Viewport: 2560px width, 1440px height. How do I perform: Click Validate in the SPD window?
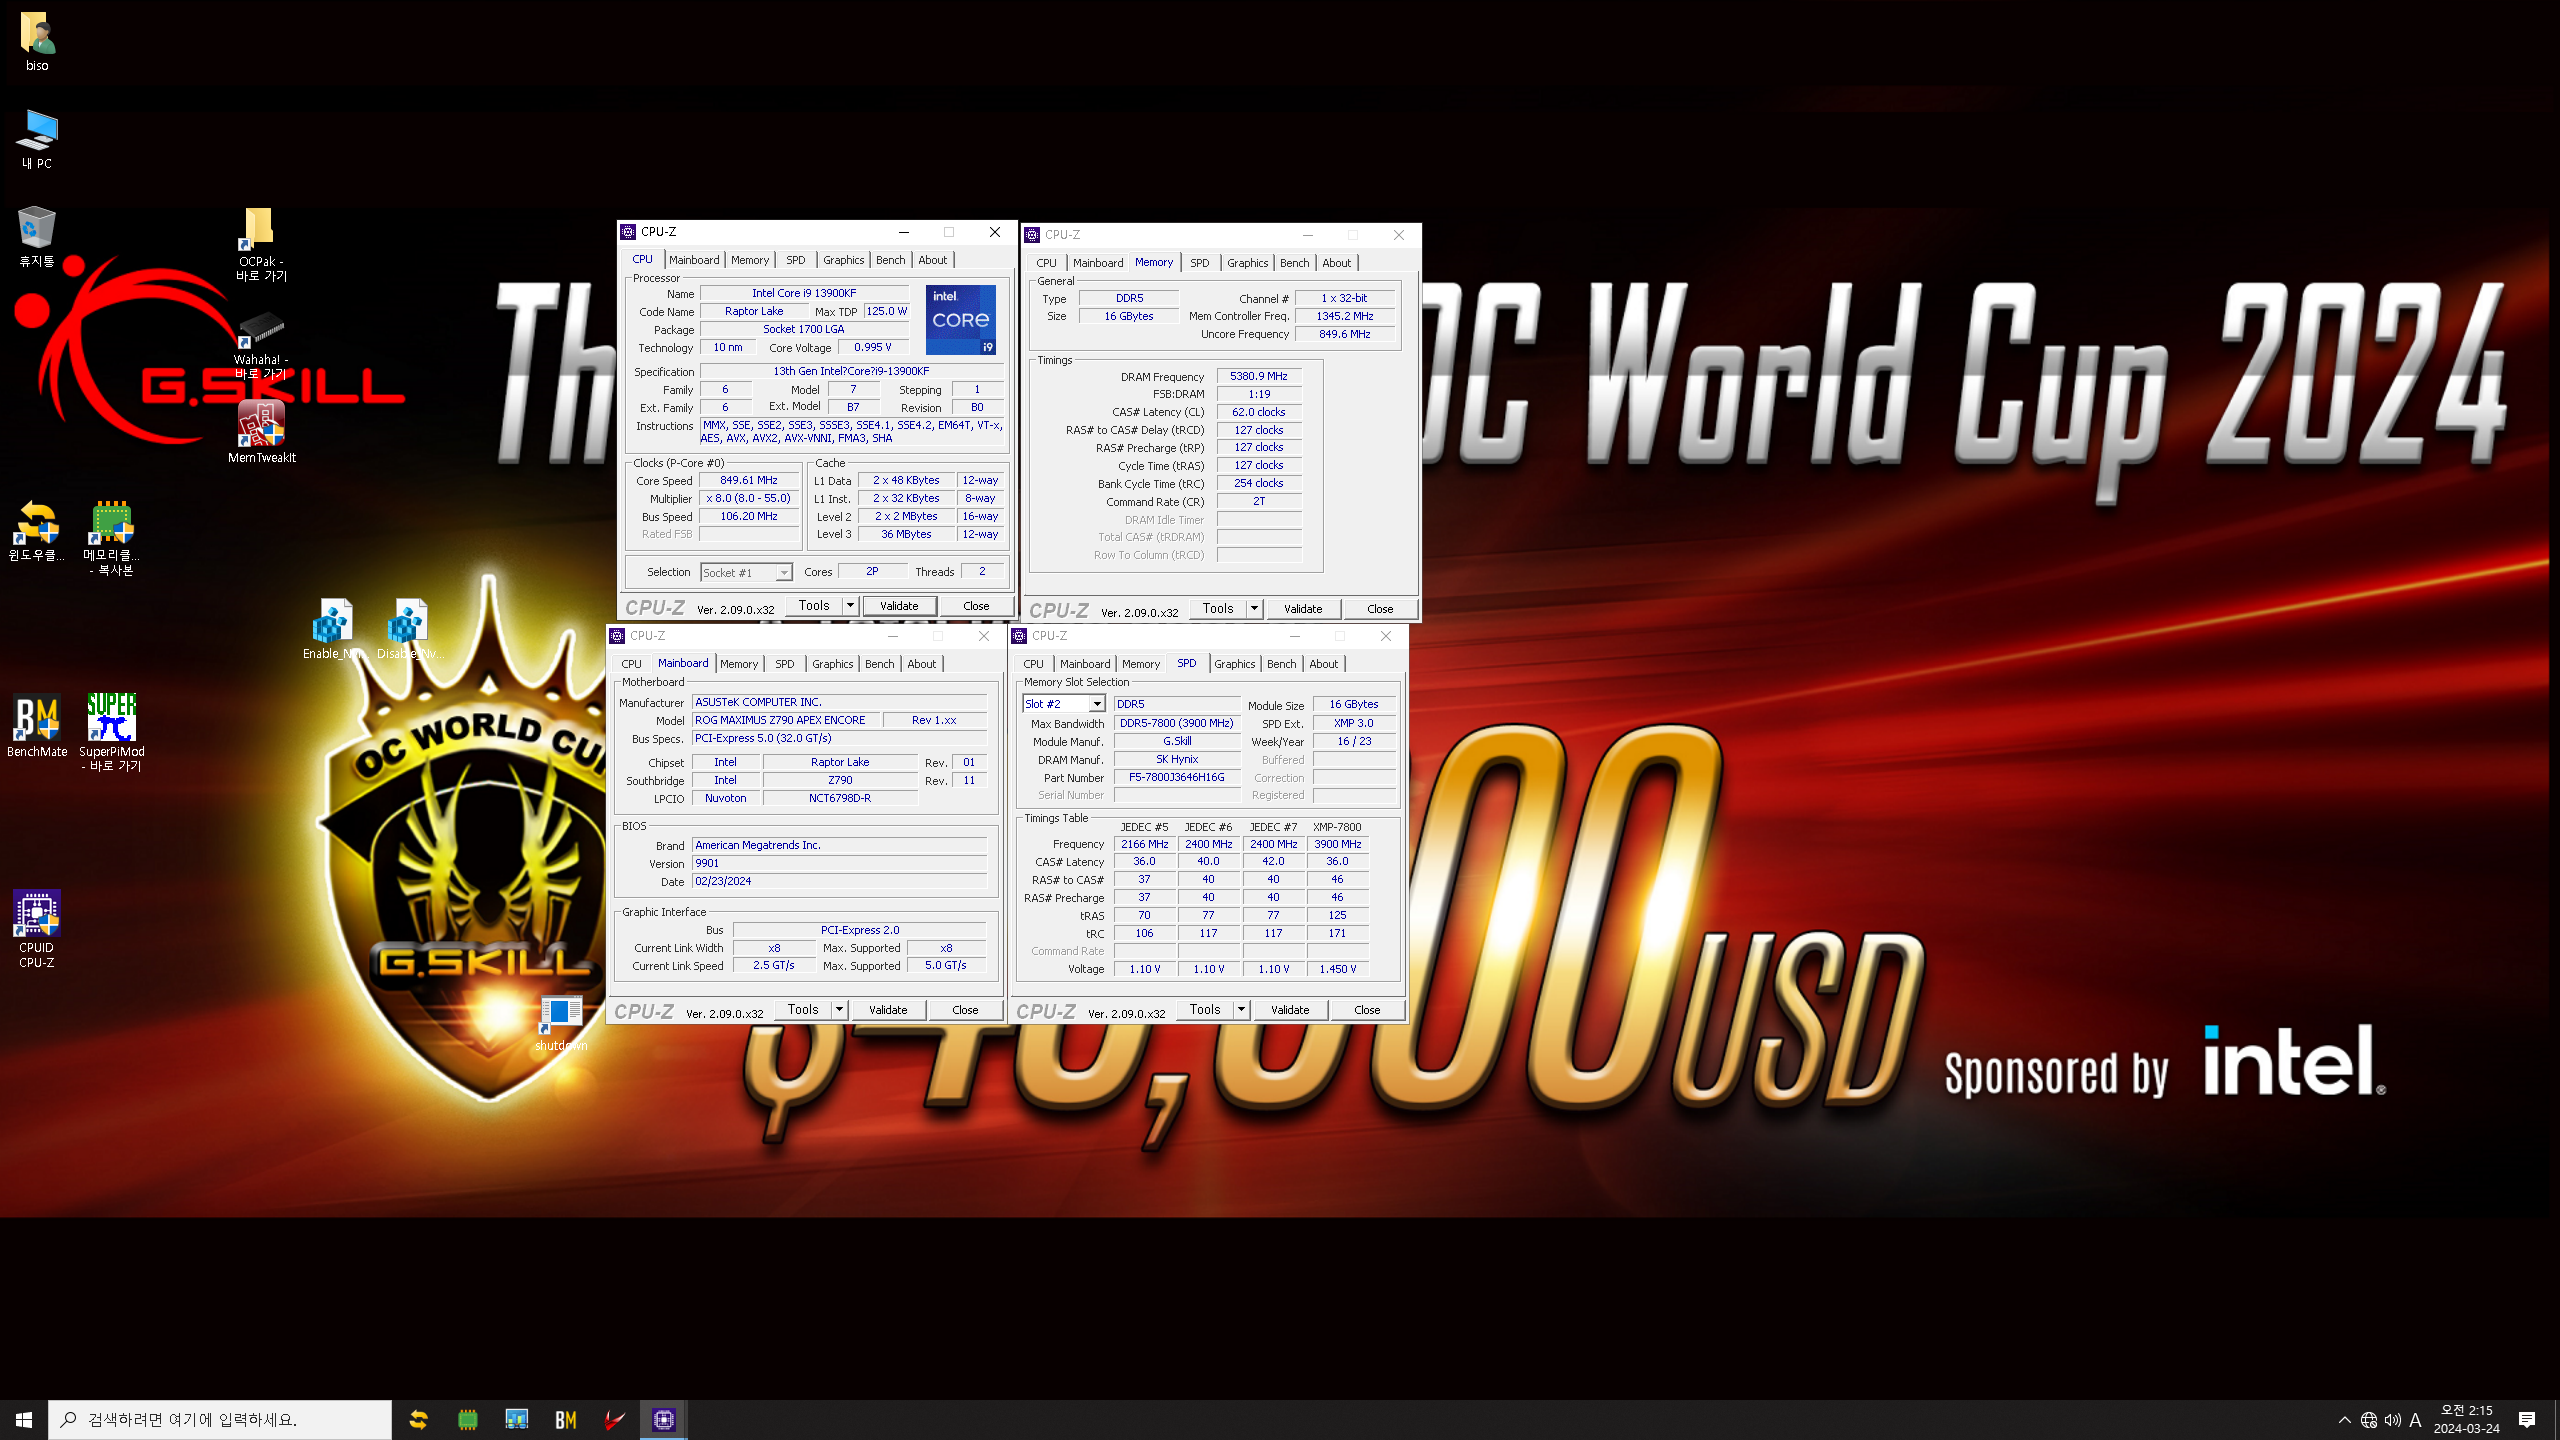(1290, 1010)
